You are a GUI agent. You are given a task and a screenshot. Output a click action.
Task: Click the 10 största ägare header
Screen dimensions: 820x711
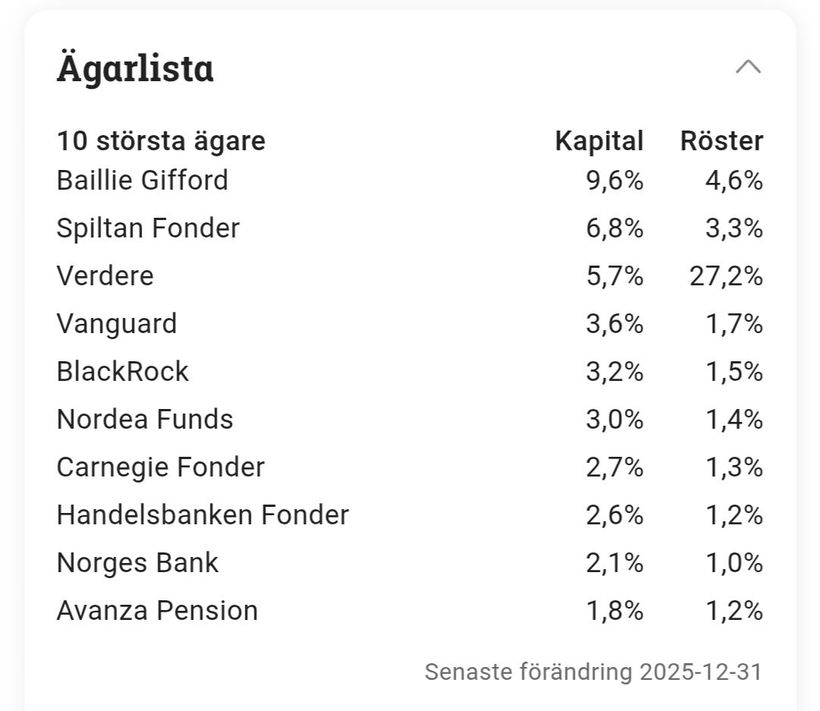(x=161, y=141)
